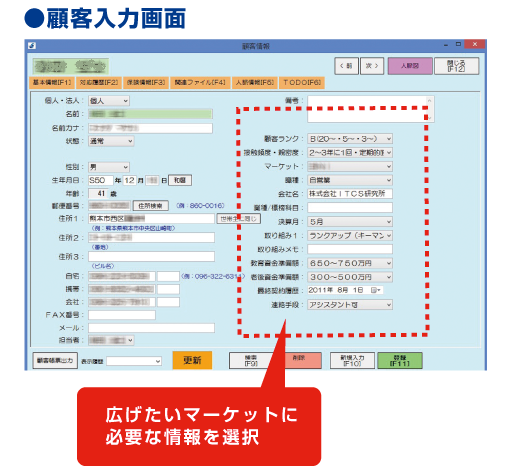Open the 職種 dropdown showing 自営業

[x=350, y=180]
